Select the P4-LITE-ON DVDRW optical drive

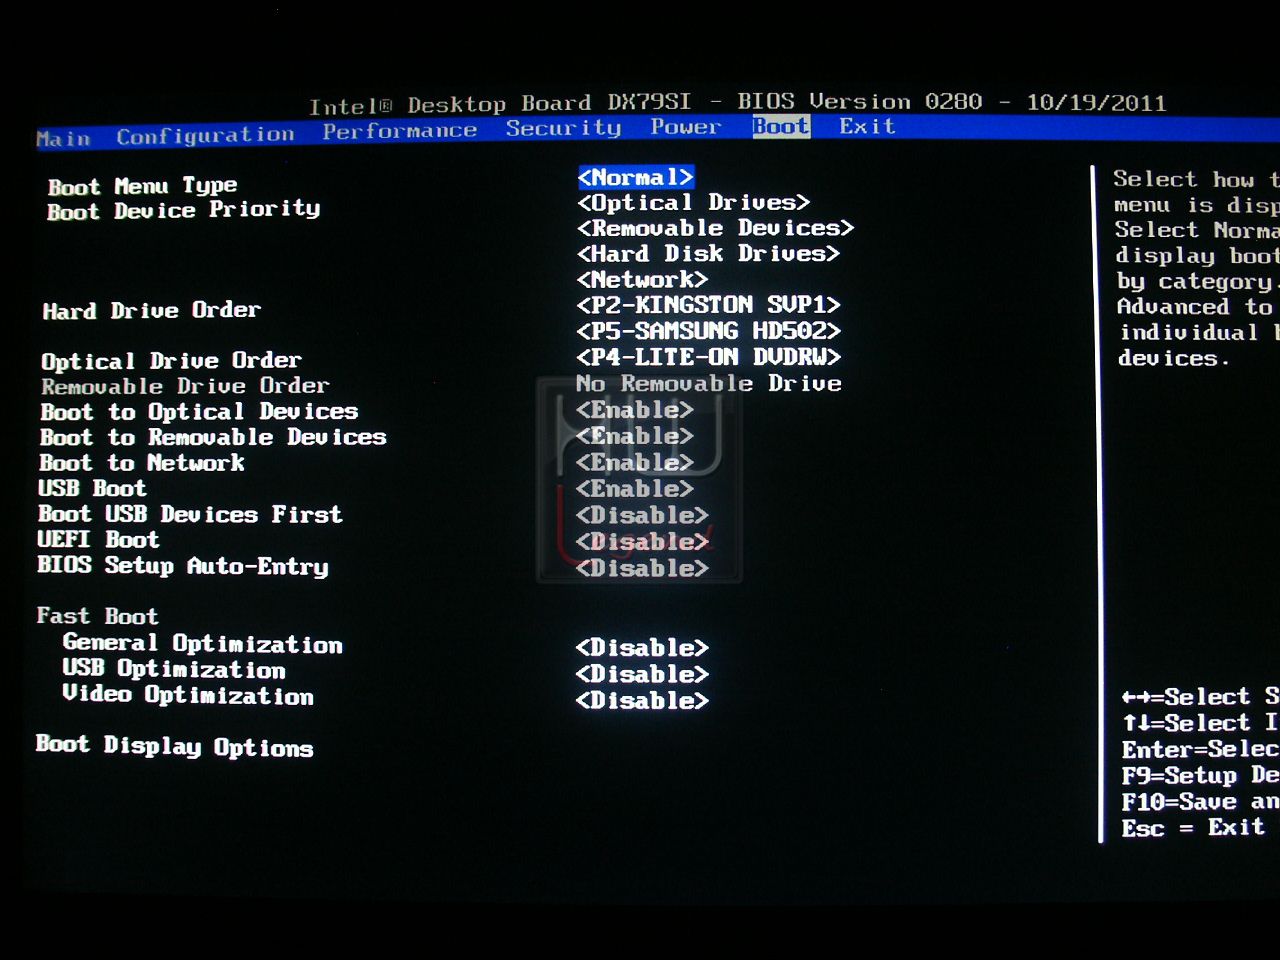[x=708, y=357]
